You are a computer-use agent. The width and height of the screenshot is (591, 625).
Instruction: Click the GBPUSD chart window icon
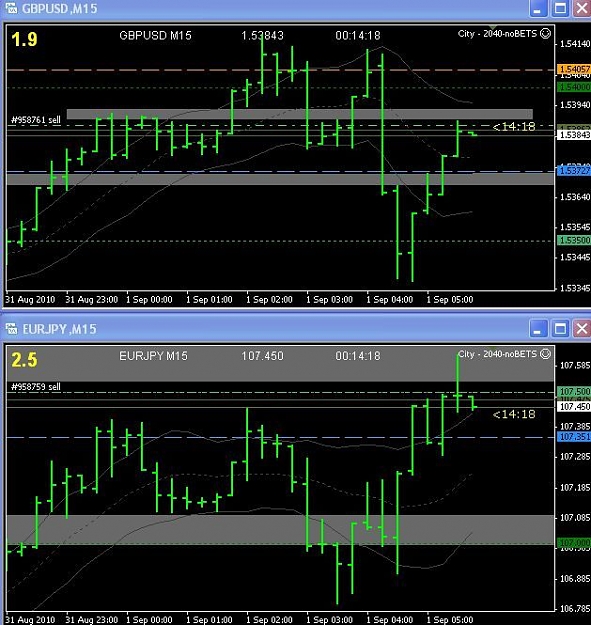pos(11,8)
